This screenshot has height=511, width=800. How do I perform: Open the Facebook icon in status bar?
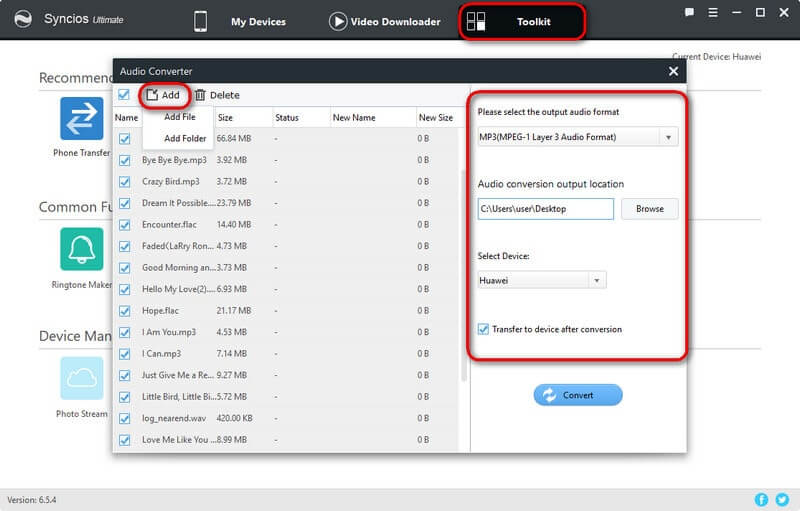coord(761,499)
